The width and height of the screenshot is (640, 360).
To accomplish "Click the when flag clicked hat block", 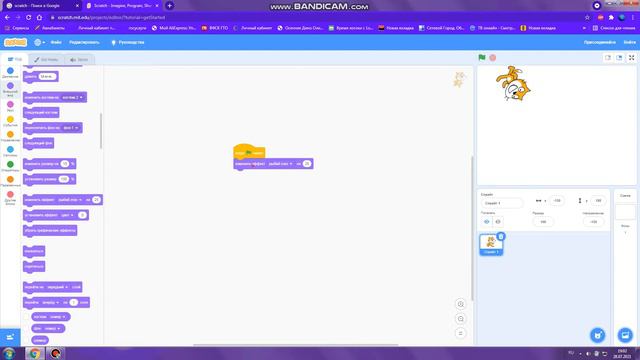I will (x=249, y=152).
